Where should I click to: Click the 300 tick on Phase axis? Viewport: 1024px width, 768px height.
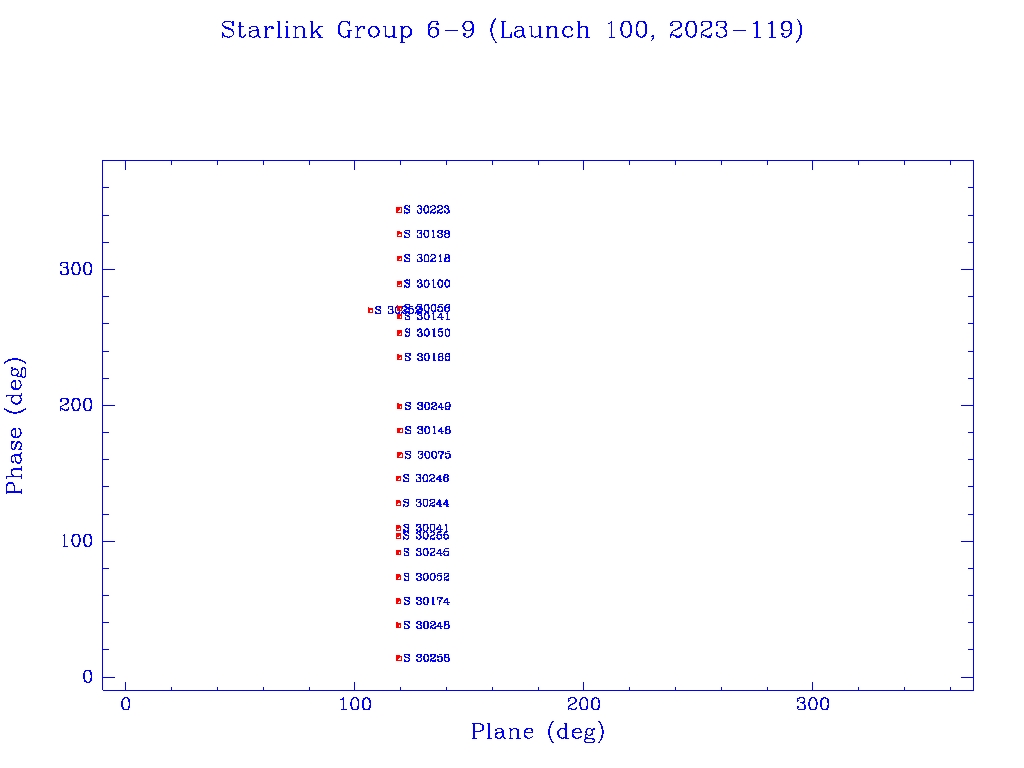pyautogui.click(x=76, y=269)
